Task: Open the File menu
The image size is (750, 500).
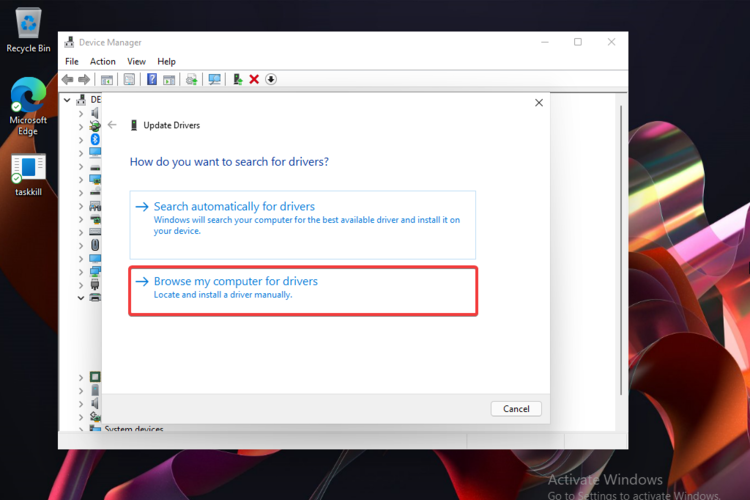Action: 72,62
